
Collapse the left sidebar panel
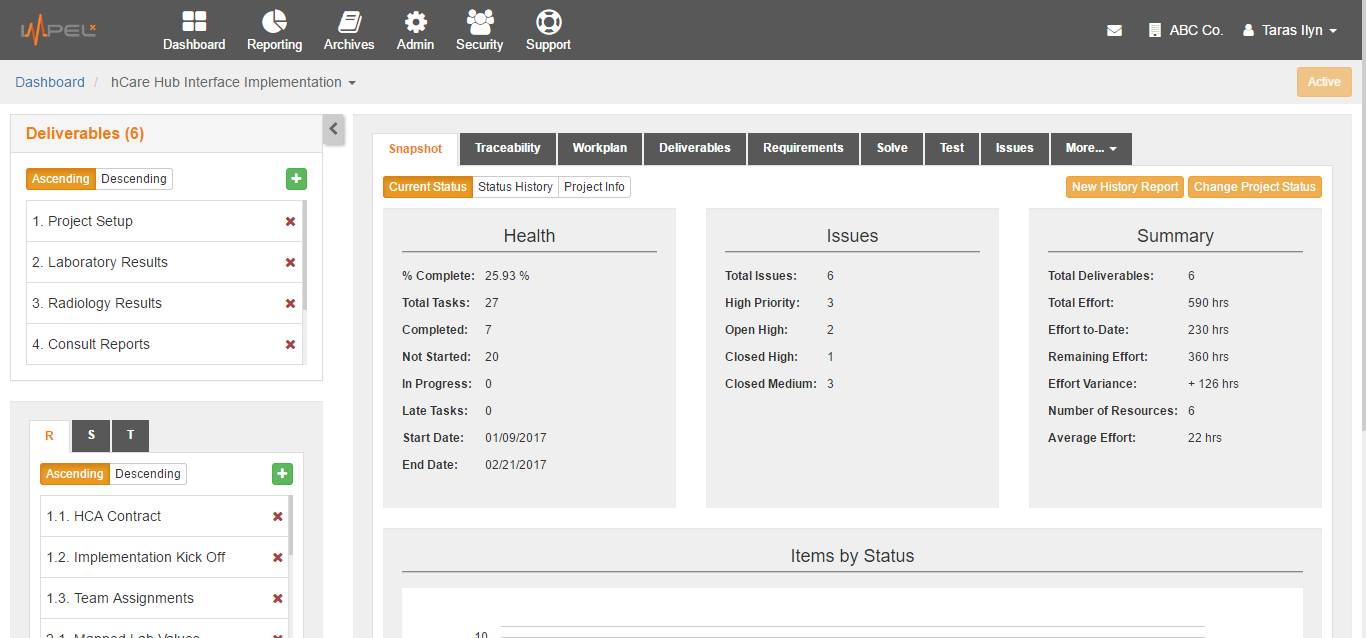click(334, 129)
